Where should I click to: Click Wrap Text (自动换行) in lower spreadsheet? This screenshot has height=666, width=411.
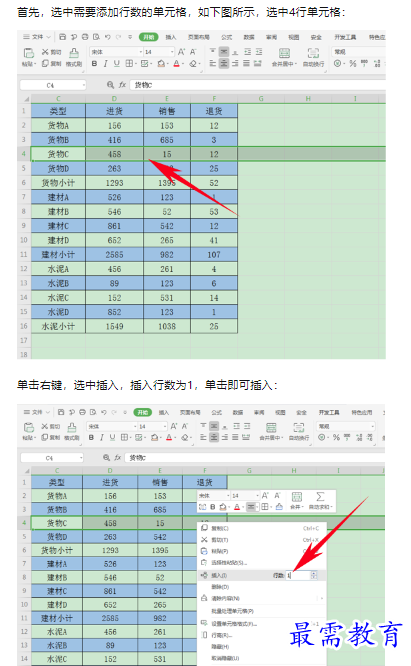click(x=299, y=431)
